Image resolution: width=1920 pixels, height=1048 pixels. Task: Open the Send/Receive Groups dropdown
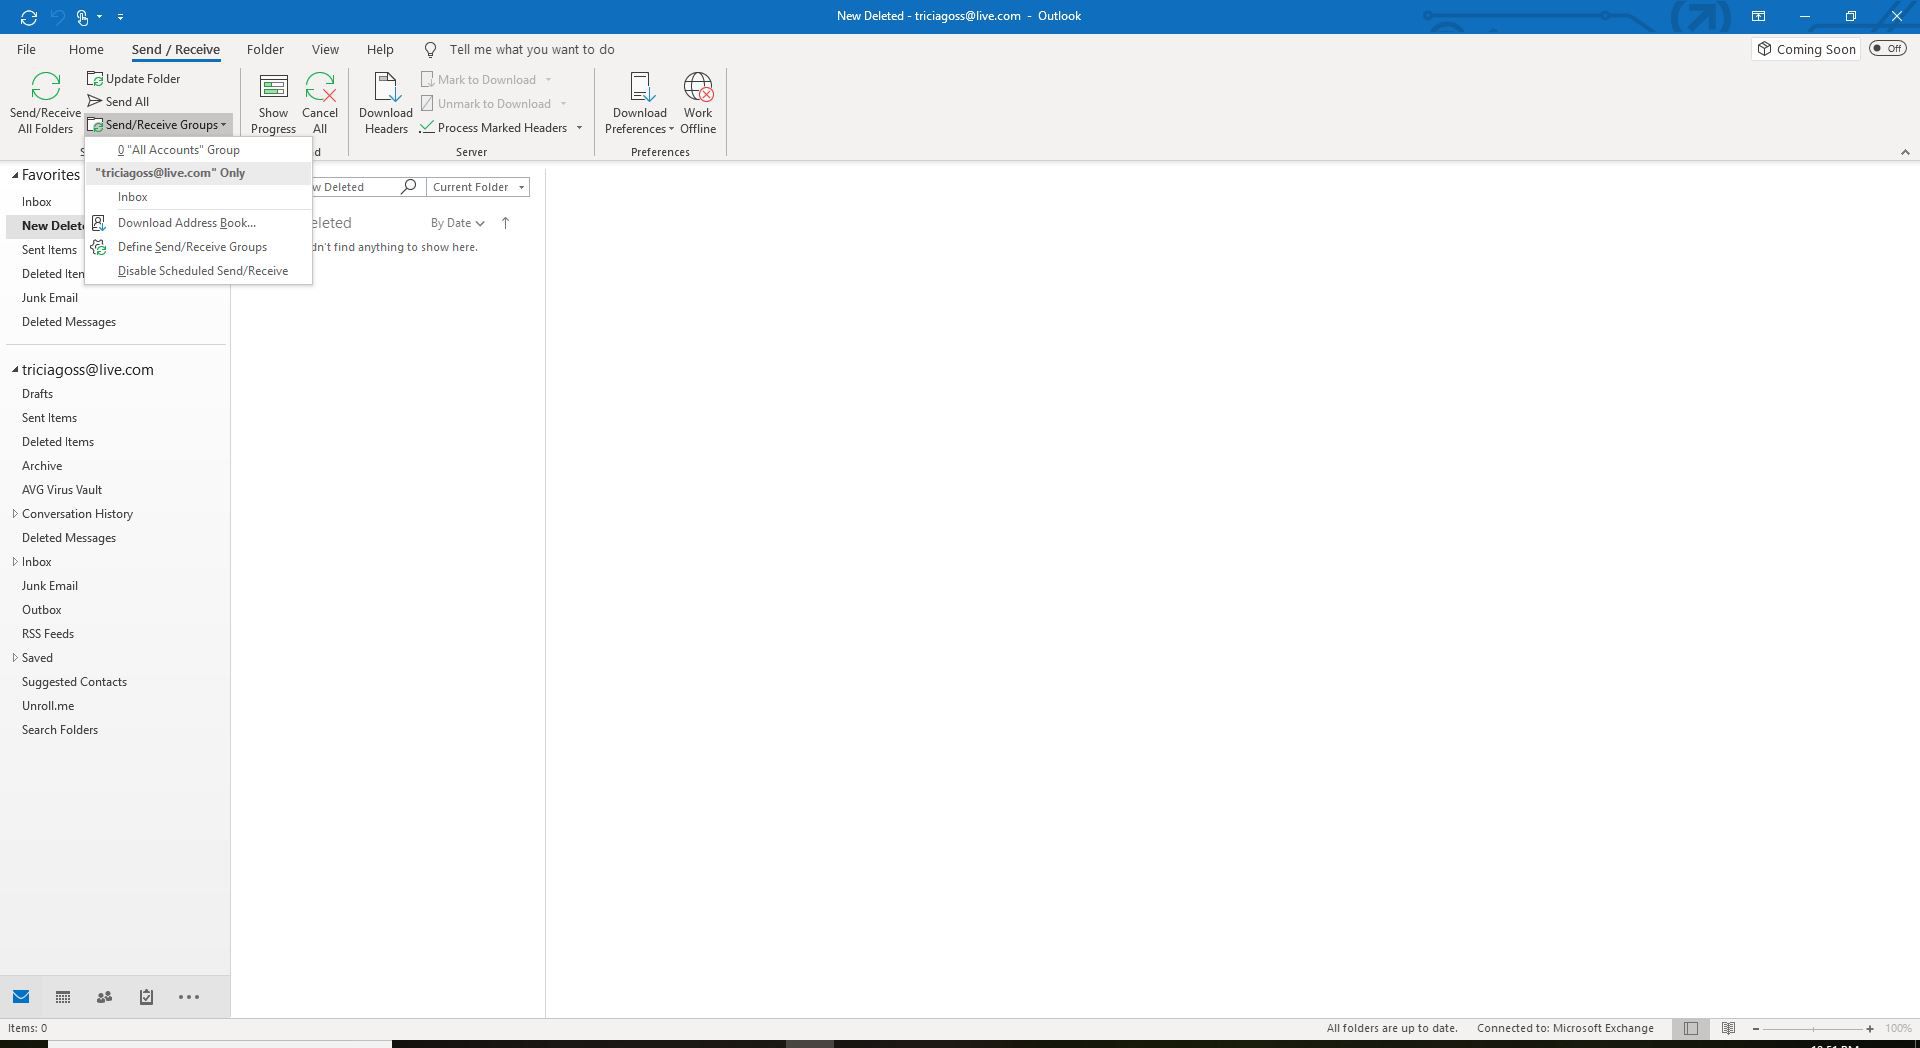(x=158, y=125)
